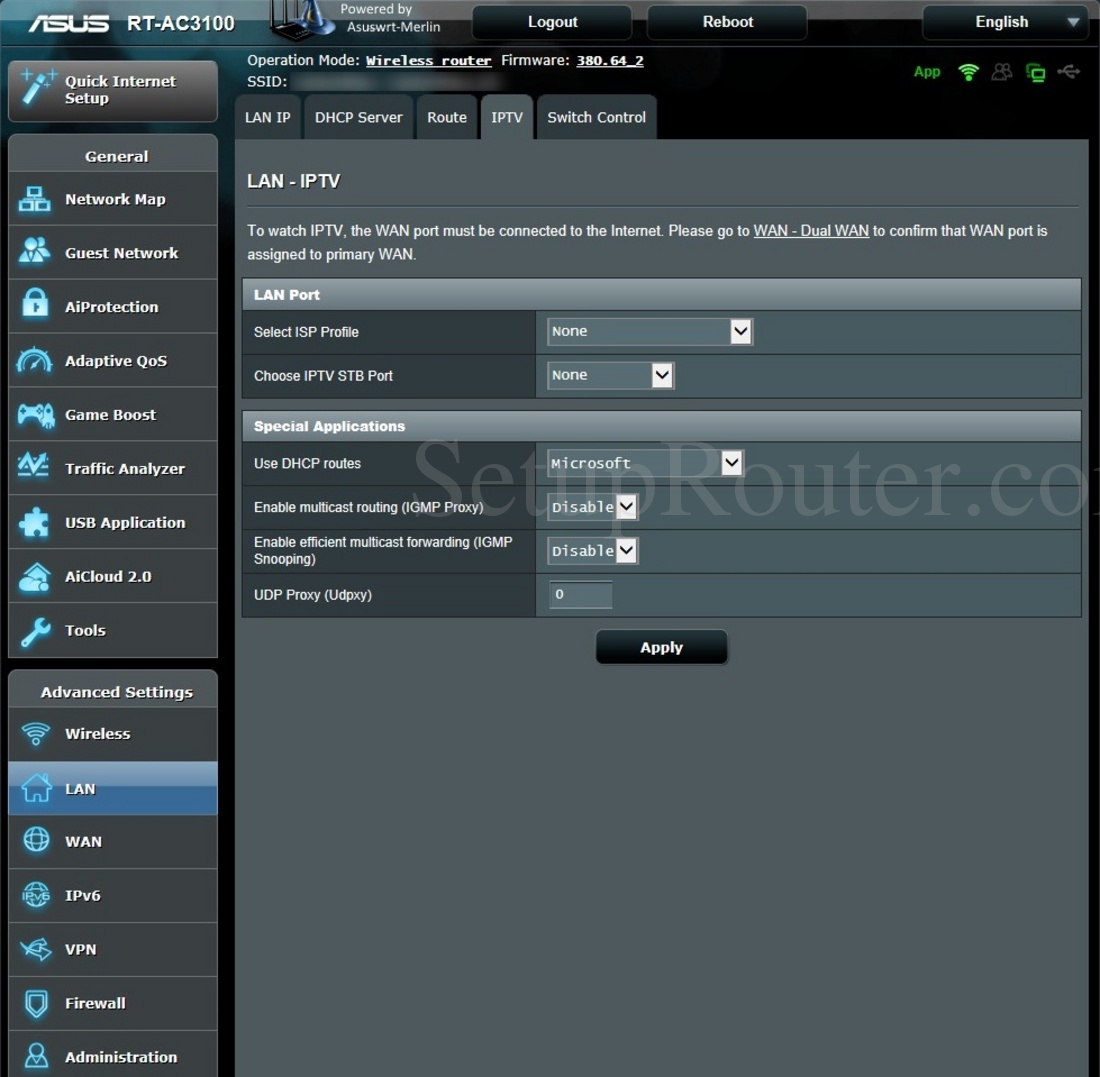This screenshot has width=1100, height=1077.
Task: Change the English language selector
Action: click(1003, 21)
